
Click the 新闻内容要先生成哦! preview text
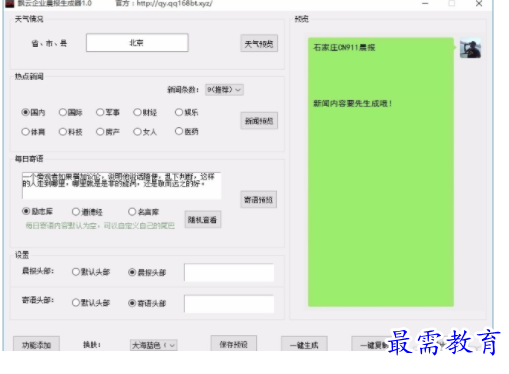click(x=353, y=103)
